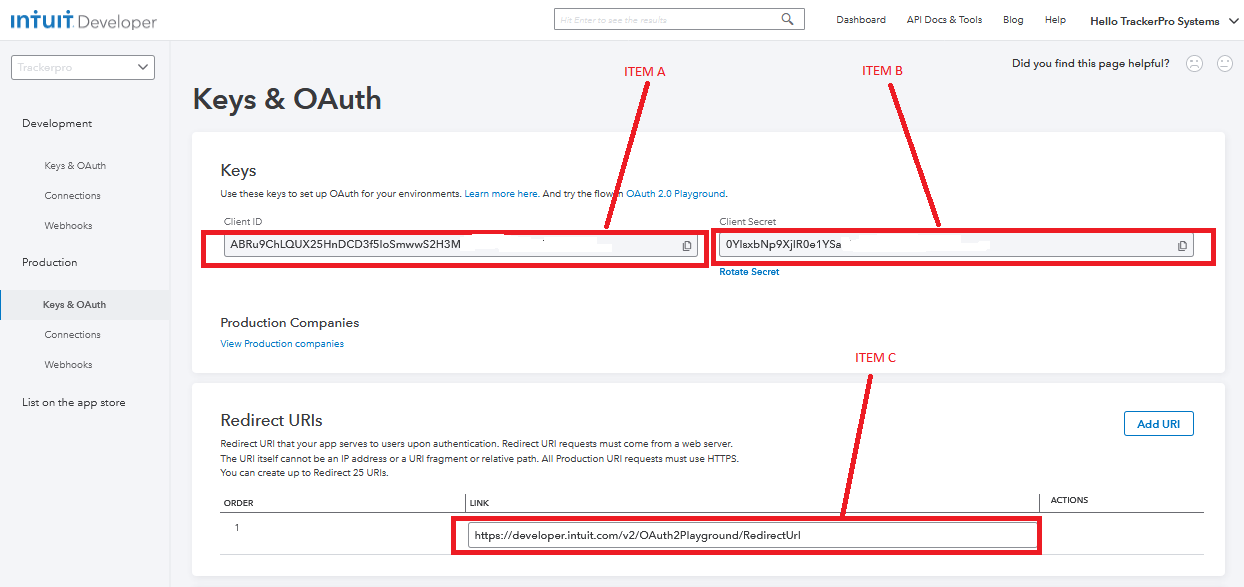Click the Add URI button
The height and width of the screenshot is (587, 1244).
click(1158, 424)
